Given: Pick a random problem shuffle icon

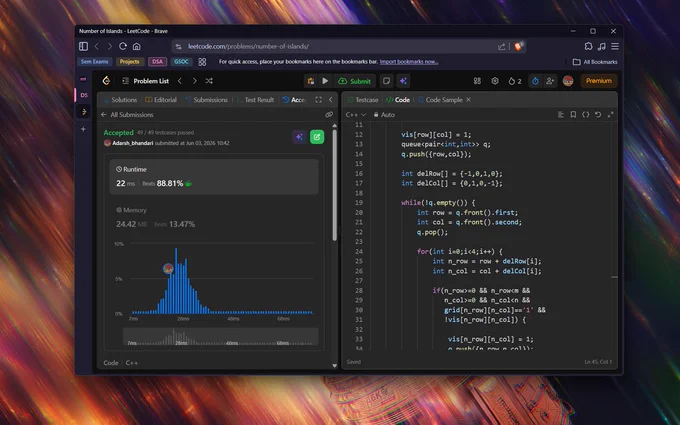Looking at the screenshot, I should point(209,81).
